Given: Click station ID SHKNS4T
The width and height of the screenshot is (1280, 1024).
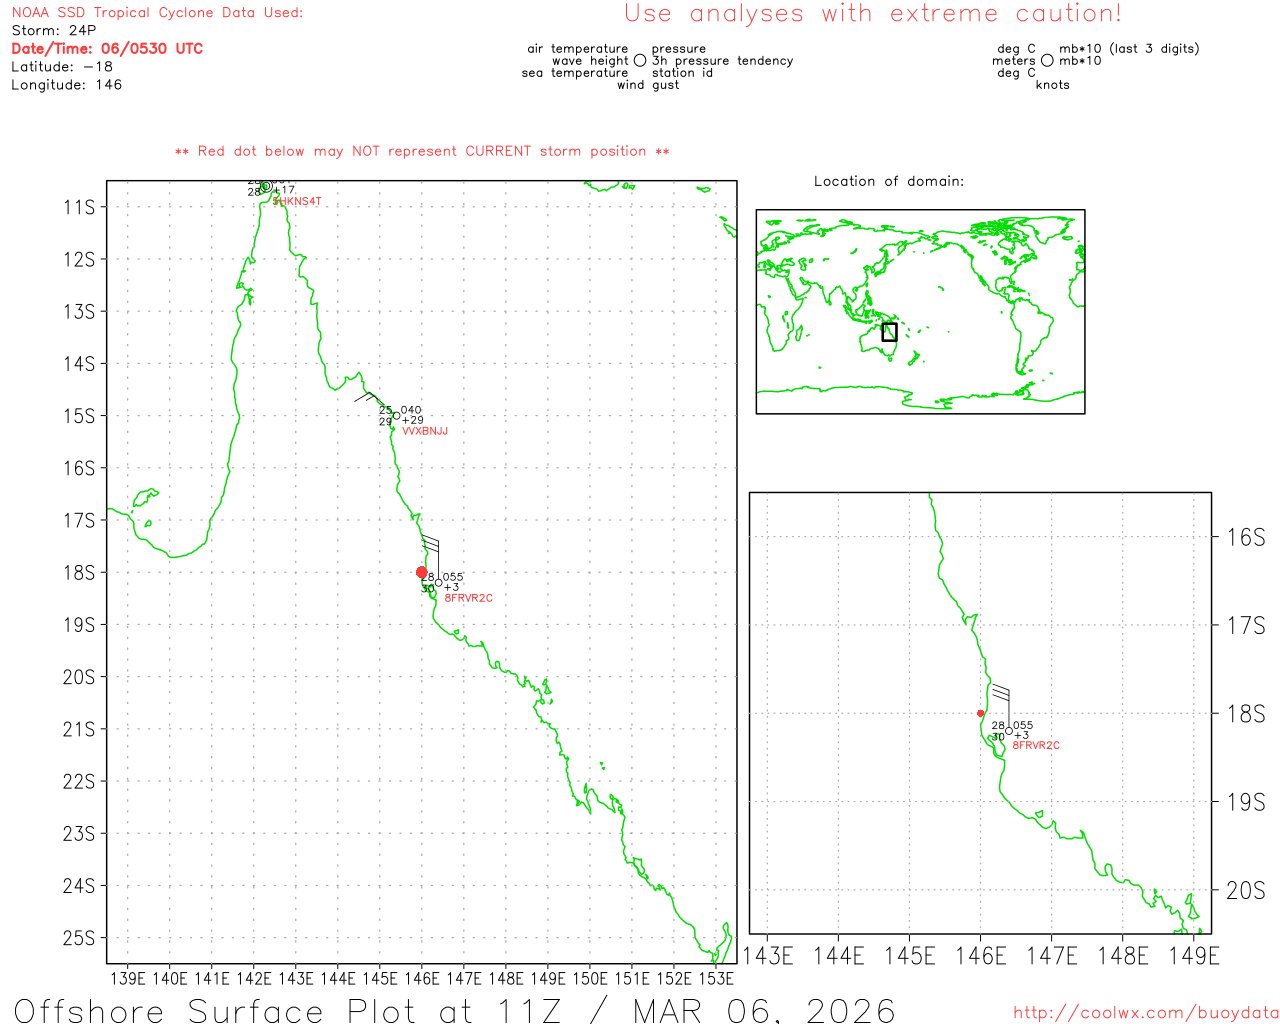Looking at the screenshot, I should coord(298,202).
